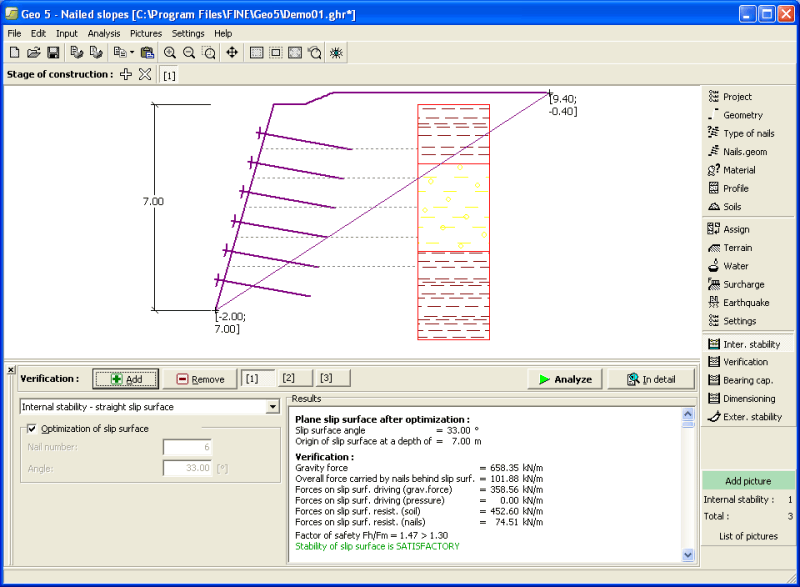Screen dimensions: 800x587
Task: Click the zoom out magnifier icon
Action: pos(189,53)
